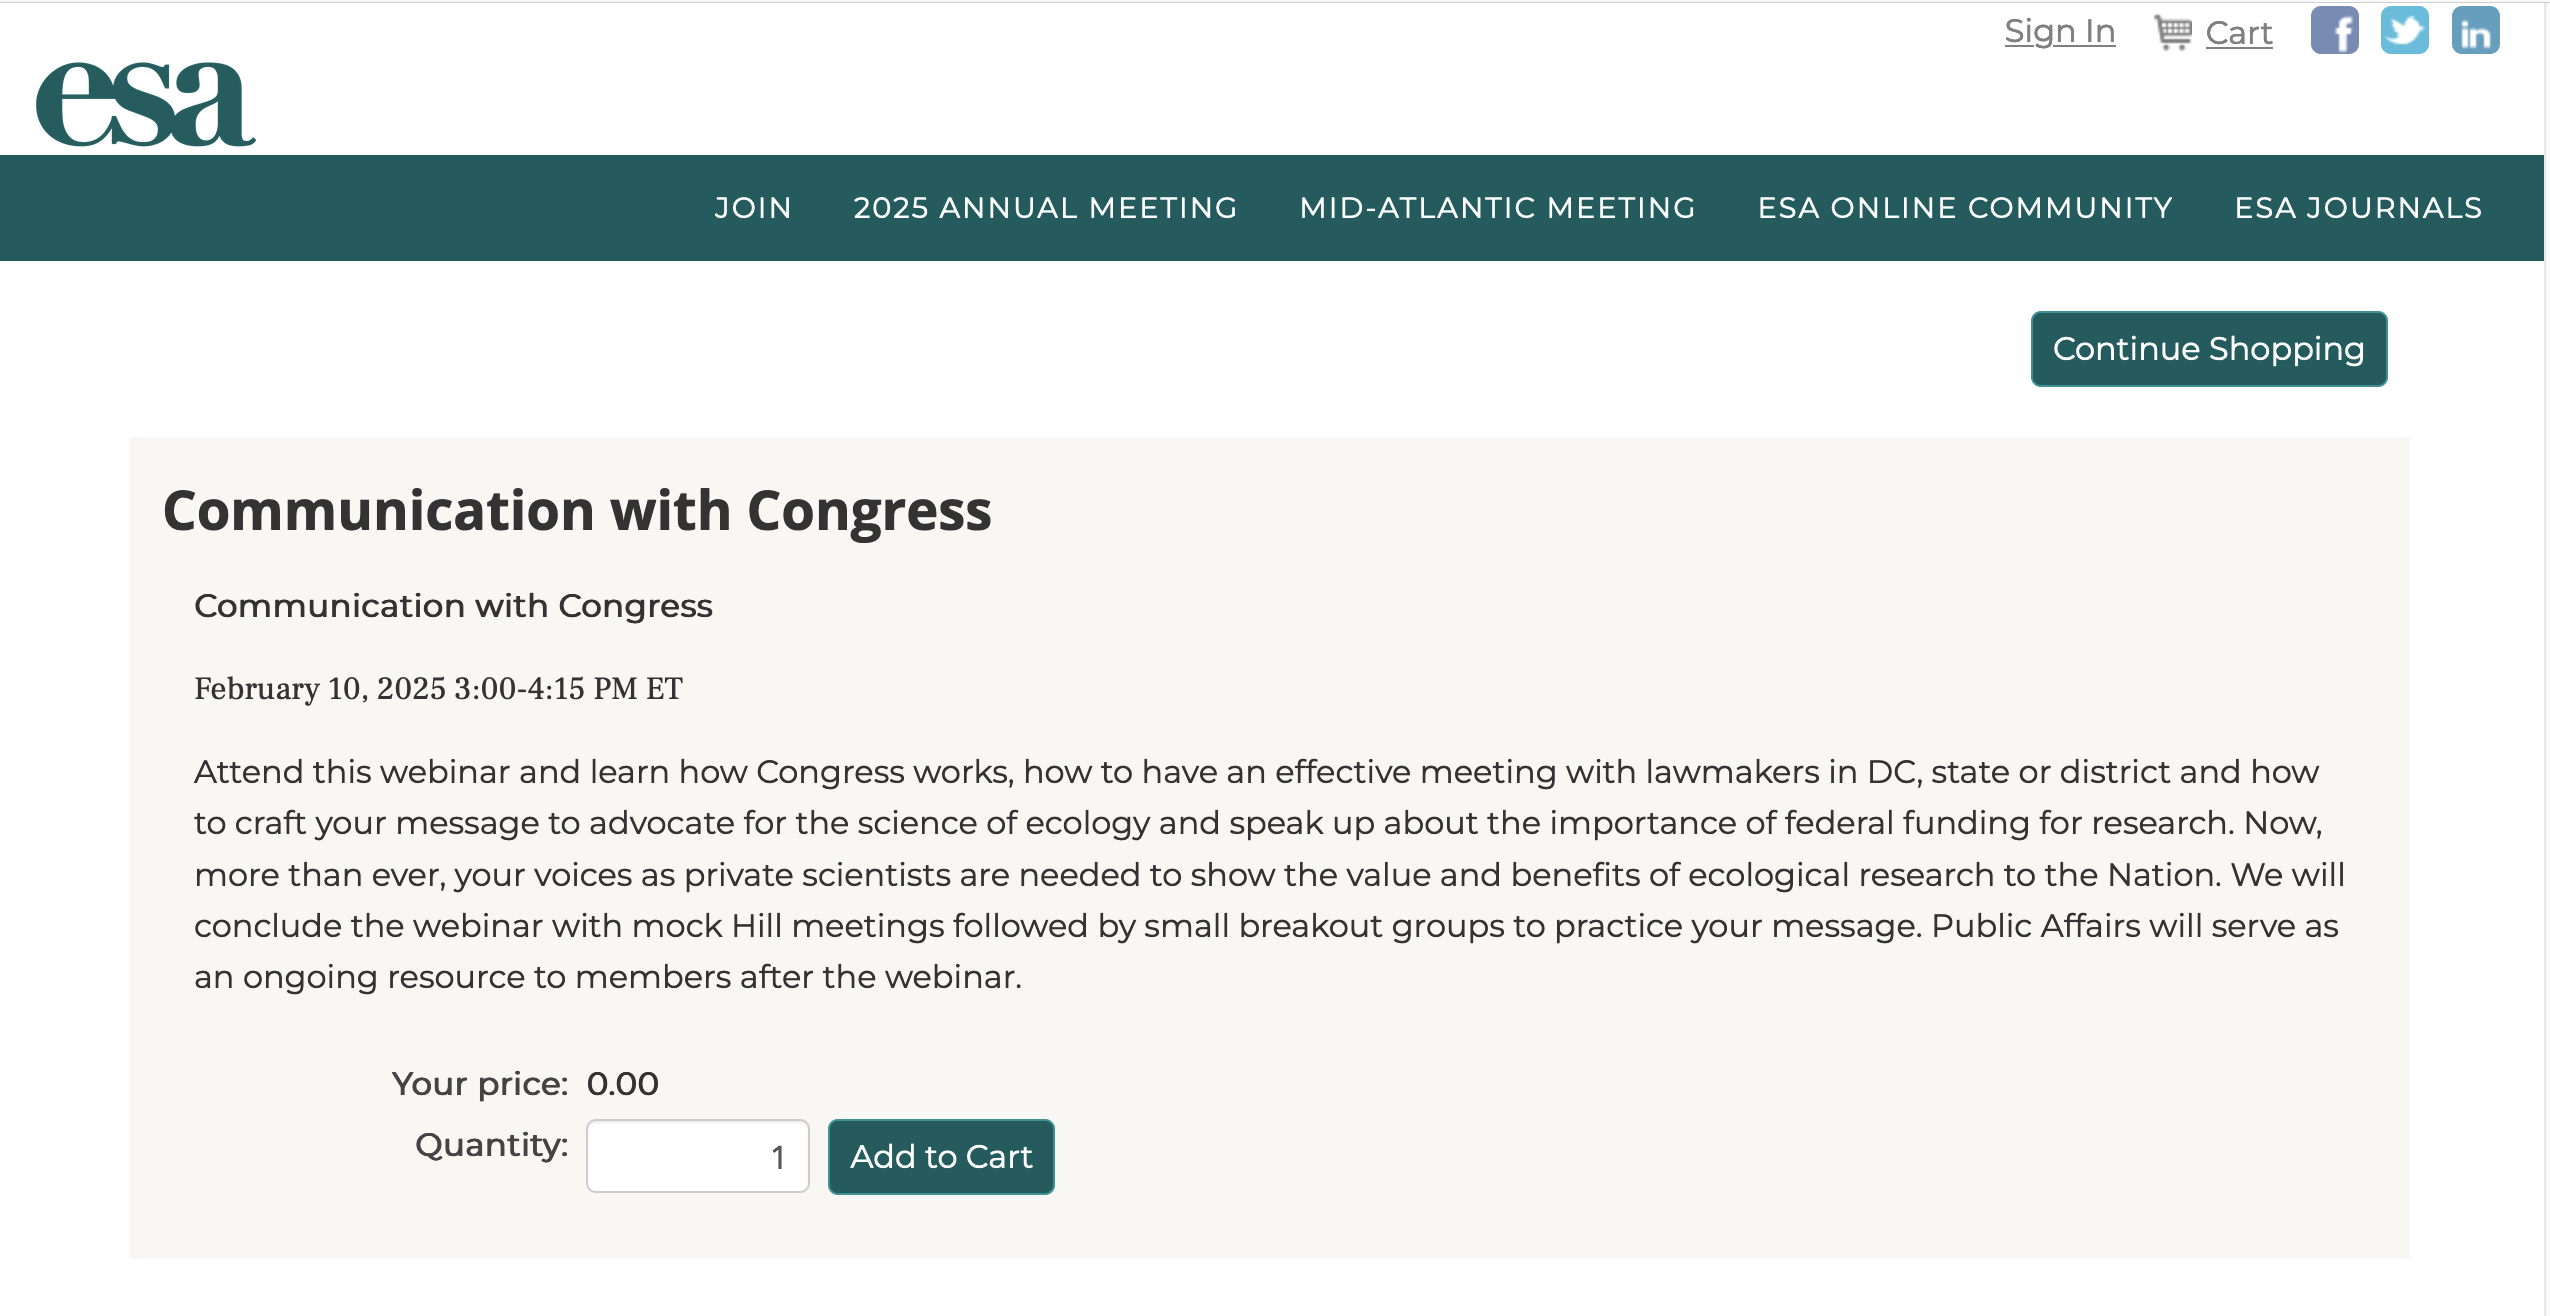Open the Sign In link
The image size is (2550, 1316).
(x=2060, y=32)
